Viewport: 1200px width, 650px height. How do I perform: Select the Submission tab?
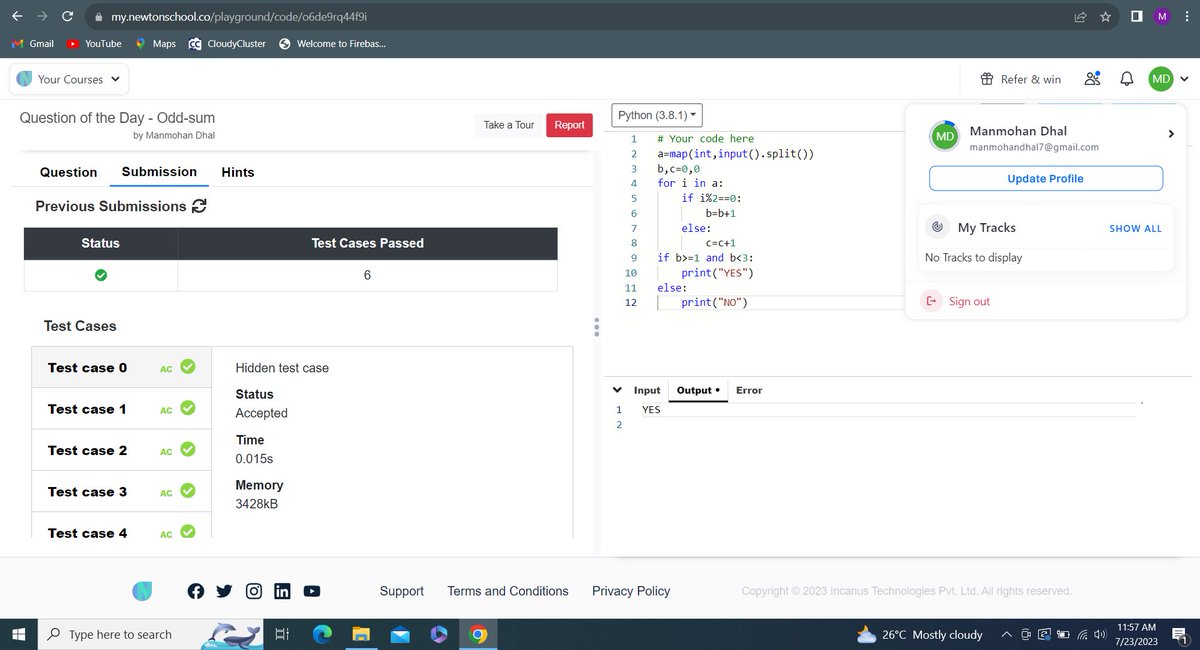tap(159, 172)
